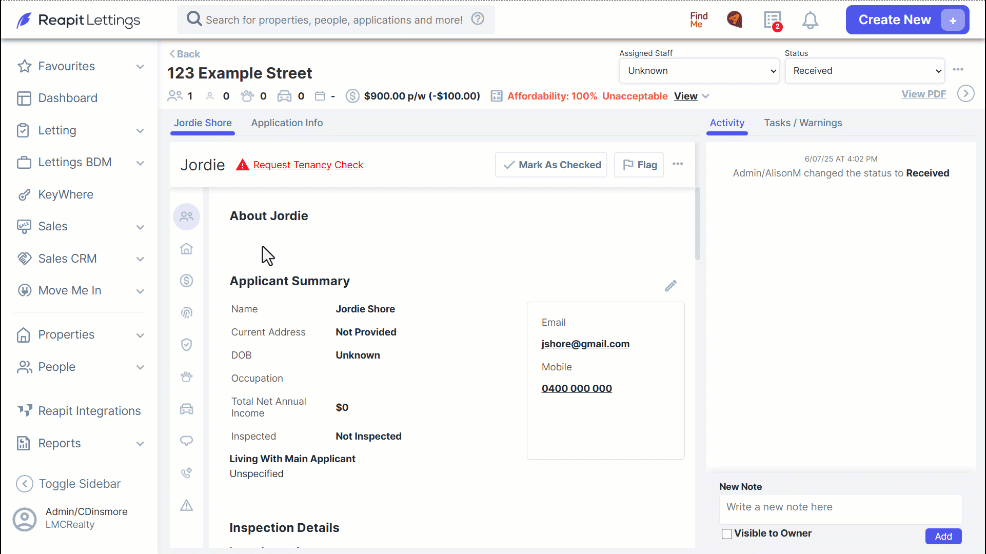
Task: Edit Applicant Summary with pencil icon
Action: 670,286
